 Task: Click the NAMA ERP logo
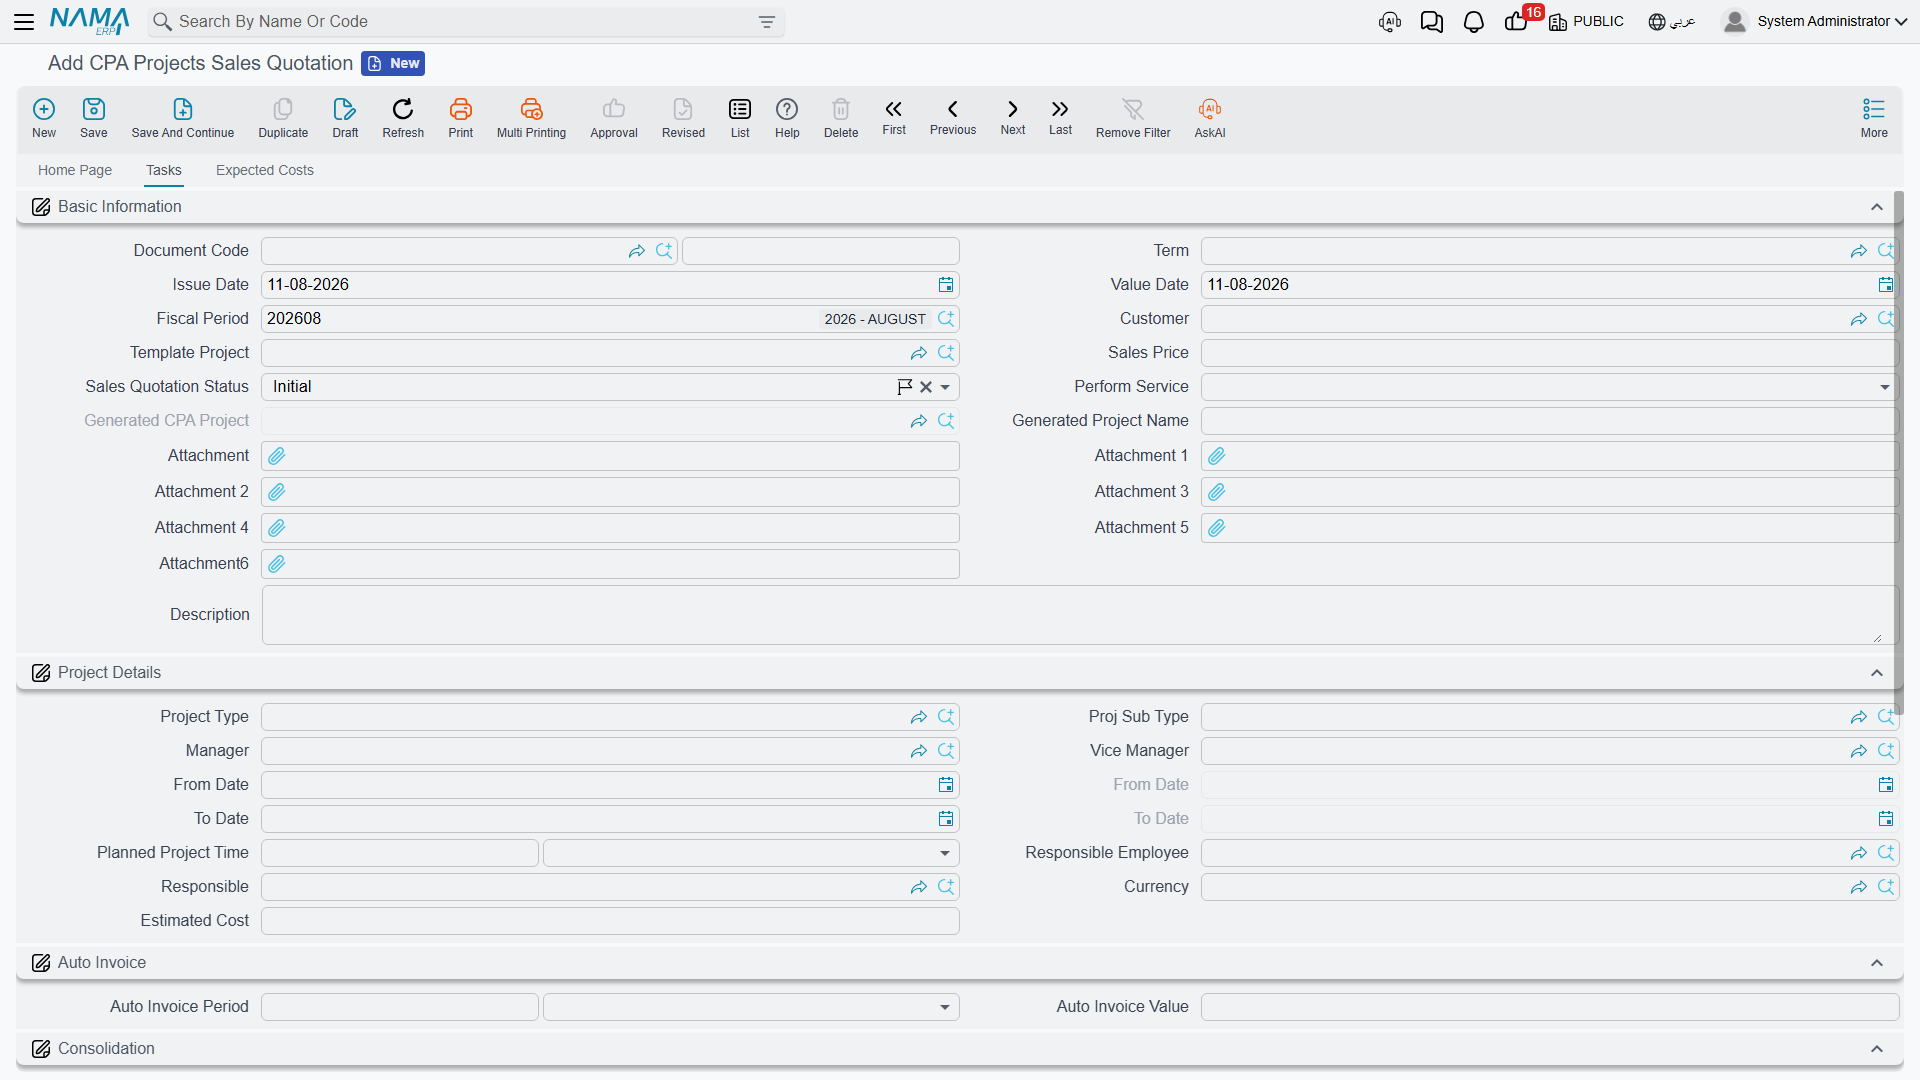(x=90, y=21)
